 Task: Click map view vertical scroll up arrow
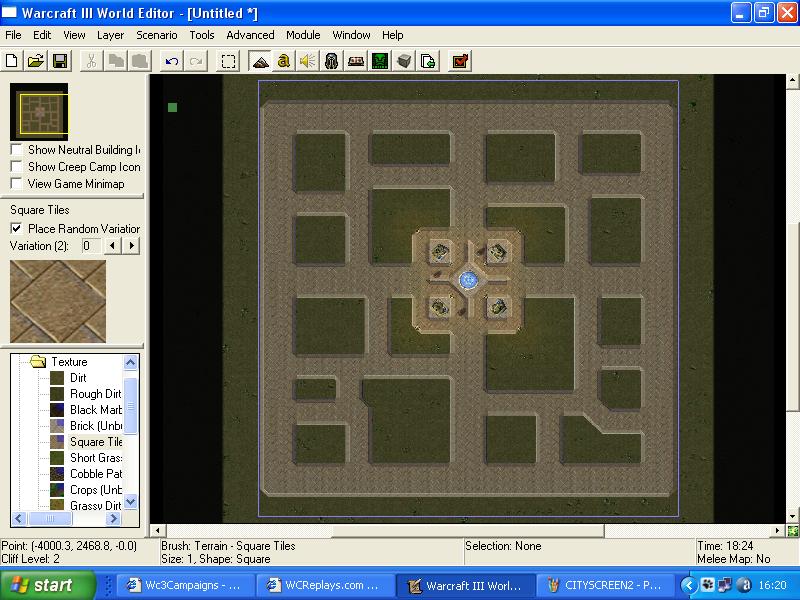[x=792, y=81]
